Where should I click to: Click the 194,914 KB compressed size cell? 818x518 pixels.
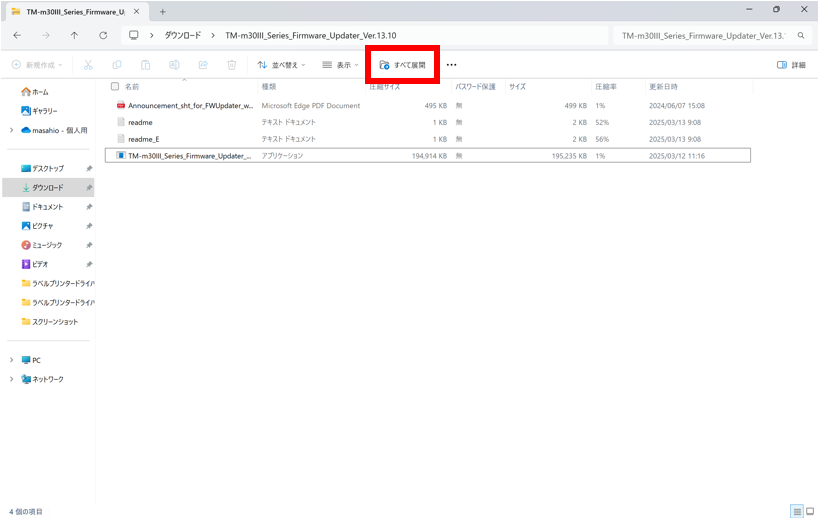[x=429, y=155]
